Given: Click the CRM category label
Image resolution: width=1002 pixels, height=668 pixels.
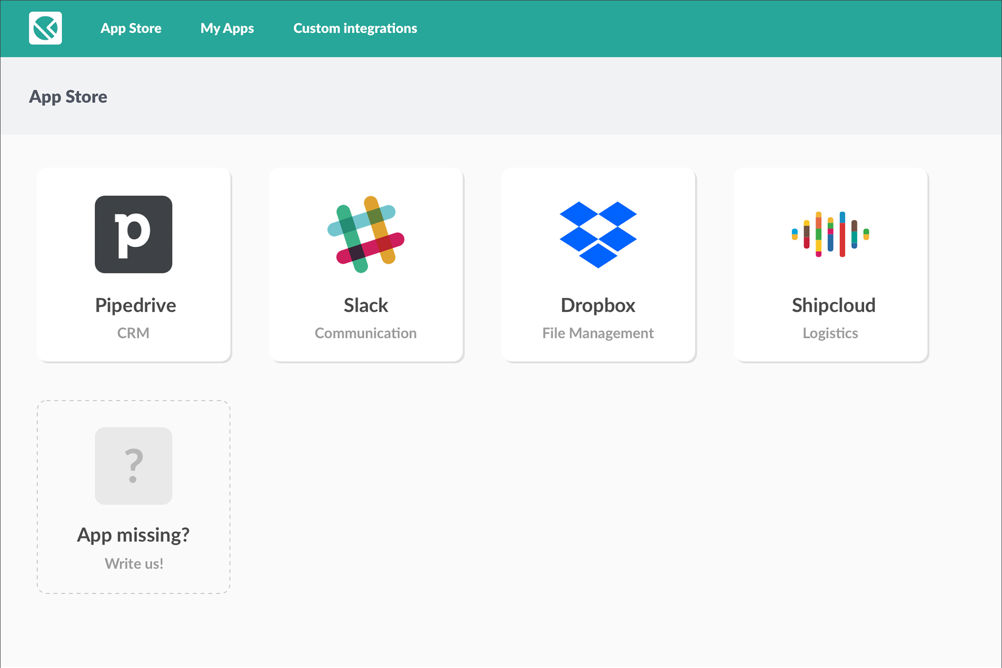Looking at the screenshot, I should click(x=133, y=333).
